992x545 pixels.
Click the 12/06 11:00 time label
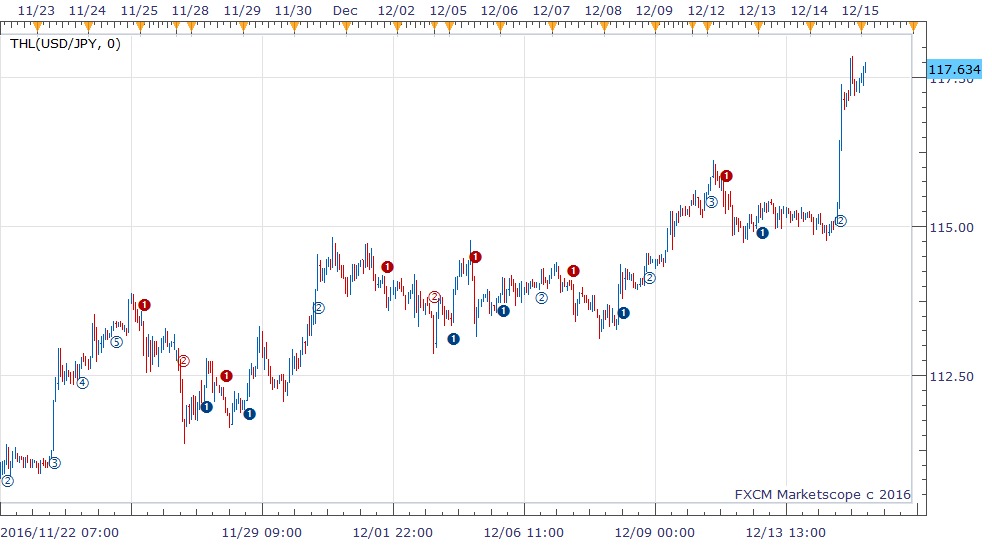[x=524, y=532]
